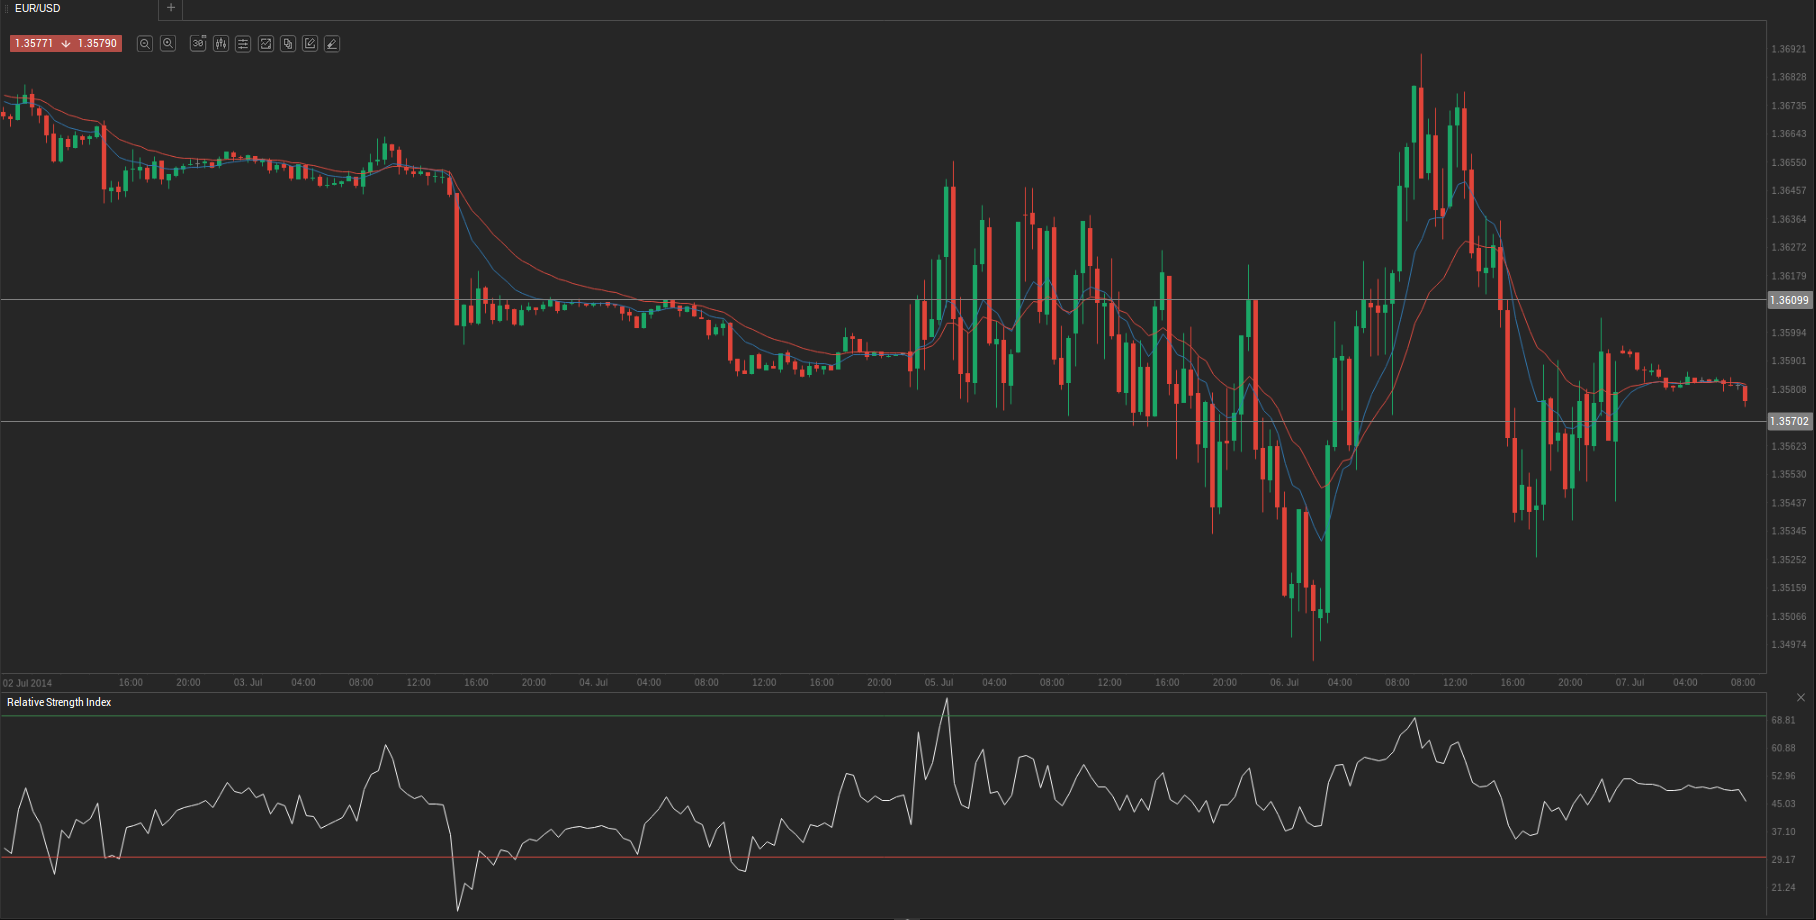
Task: Close the Relative Strength Index panel
Action: 1801,697
